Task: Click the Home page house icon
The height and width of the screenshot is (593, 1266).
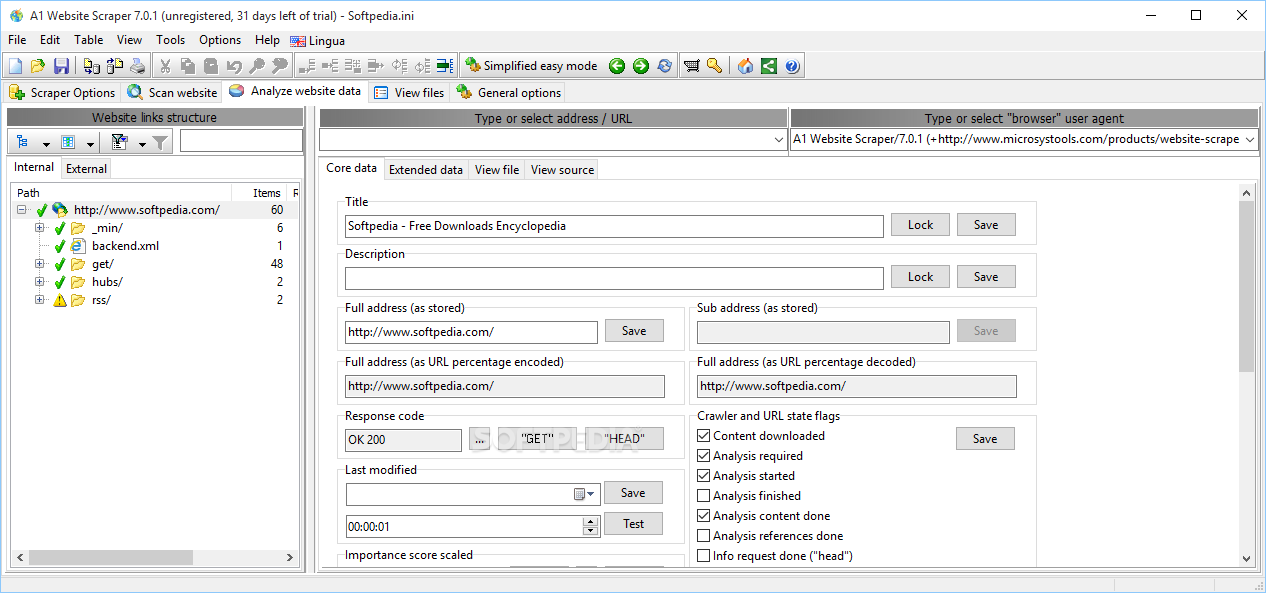Action: pyautogui.click(x=745, y=66)
